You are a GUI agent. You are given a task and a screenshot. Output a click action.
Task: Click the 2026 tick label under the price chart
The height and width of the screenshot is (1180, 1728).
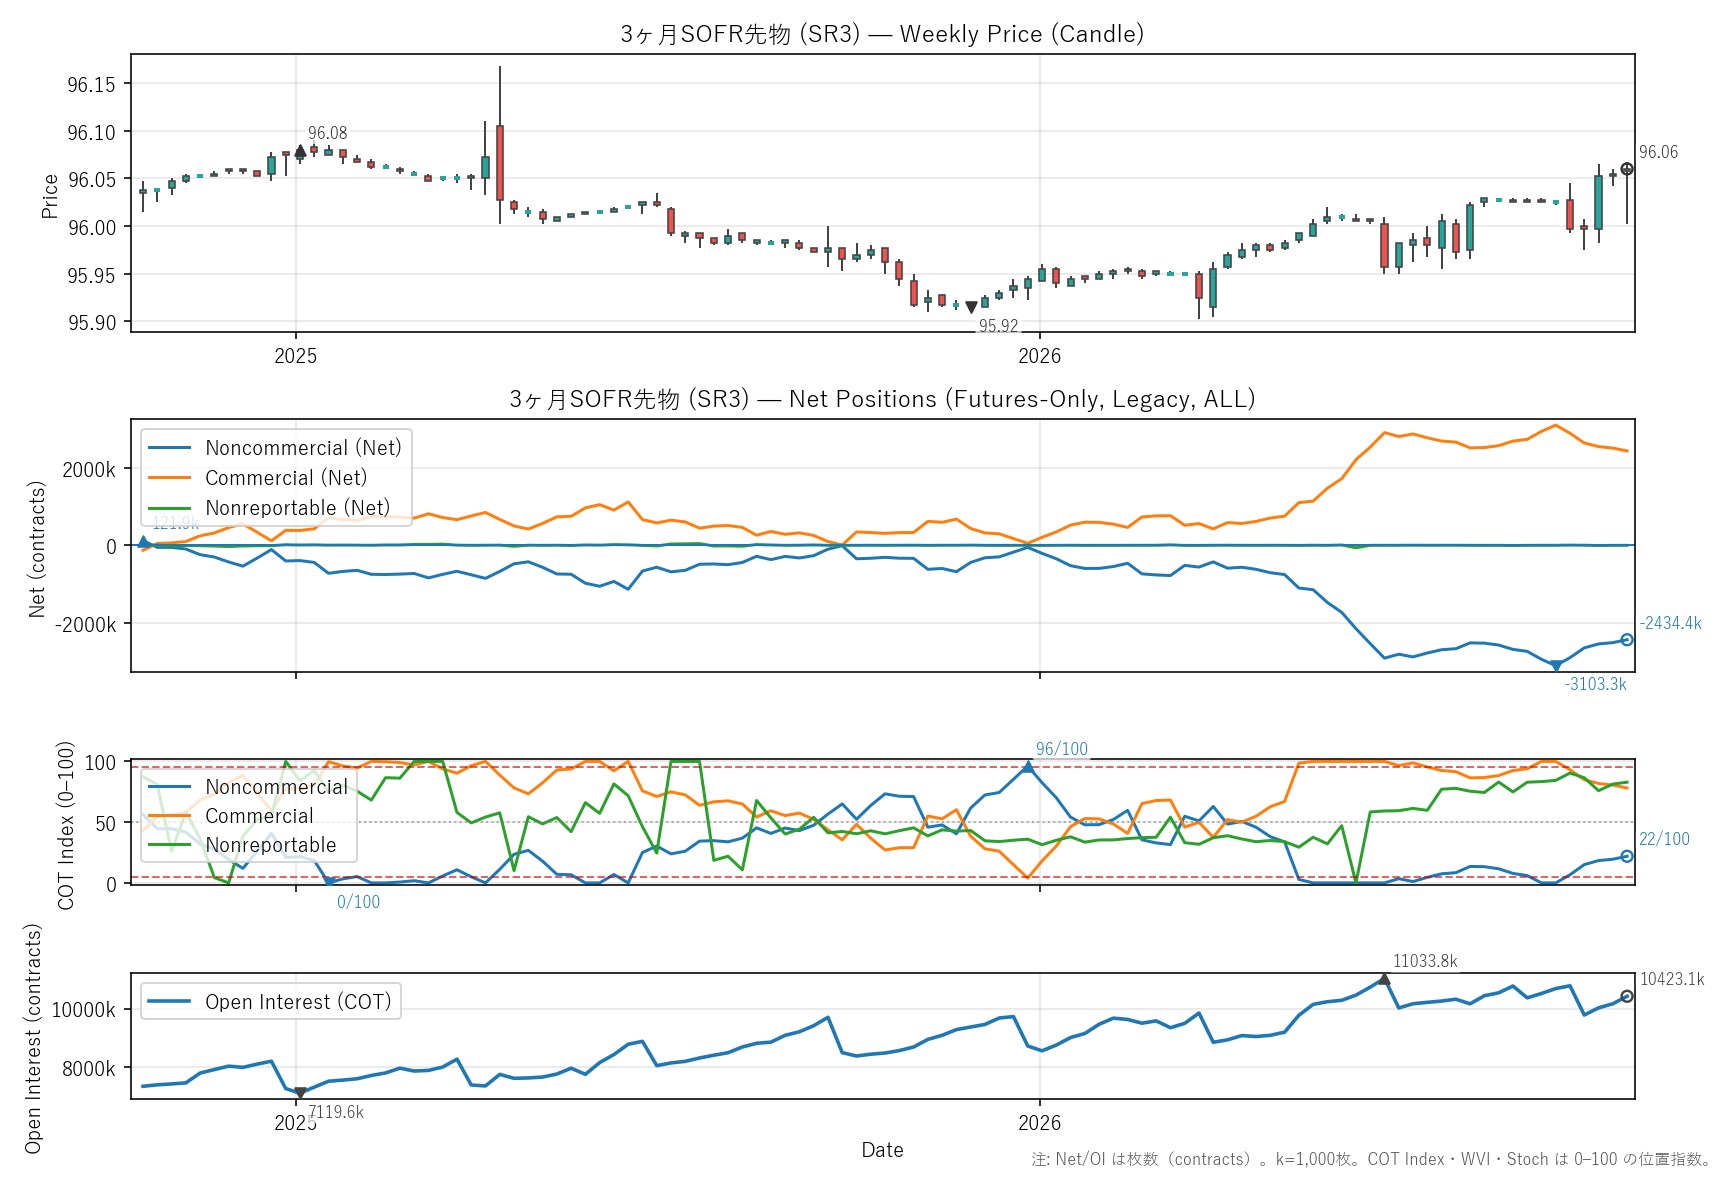[x=1040, y=356]
